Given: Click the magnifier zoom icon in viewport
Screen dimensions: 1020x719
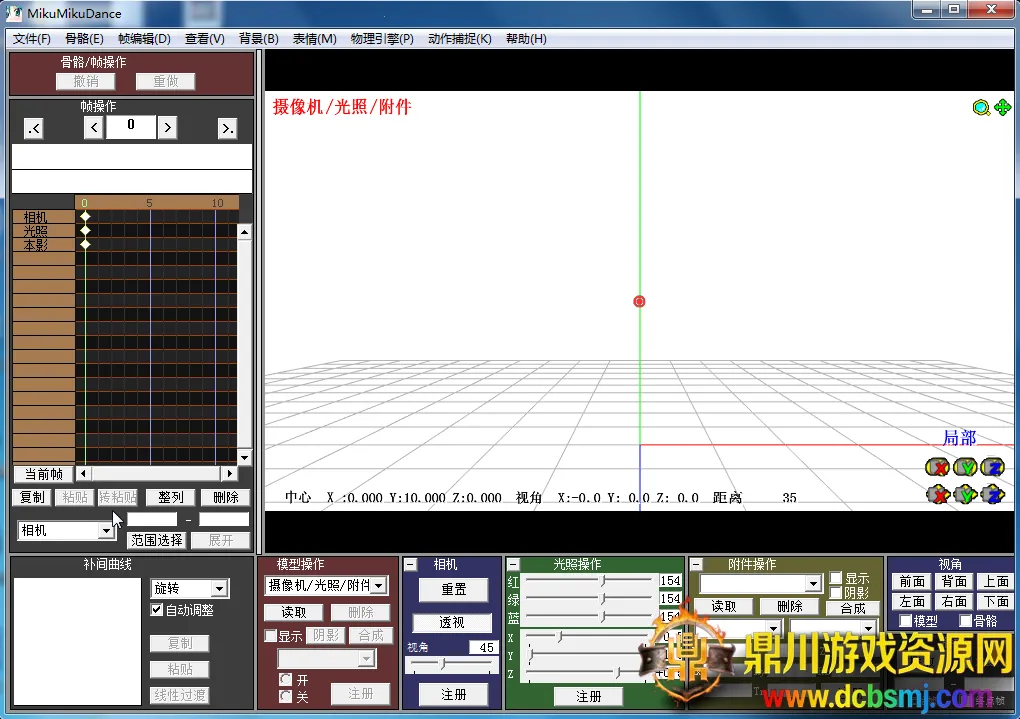Looking at the screenshot, I should 981,108.
